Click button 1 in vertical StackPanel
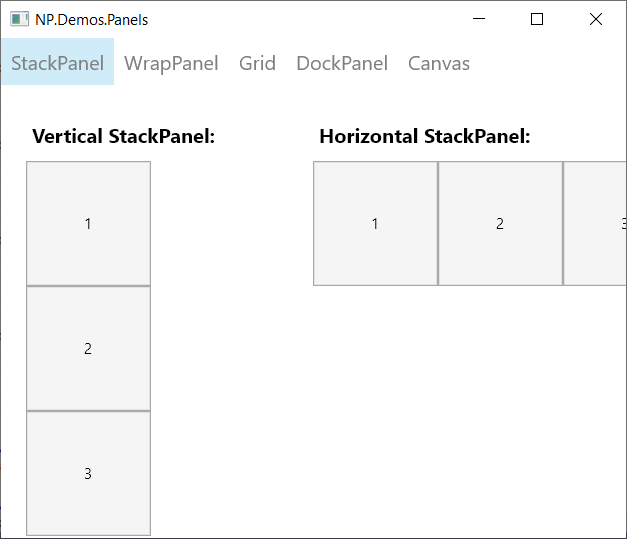 (x=88, y=224)
